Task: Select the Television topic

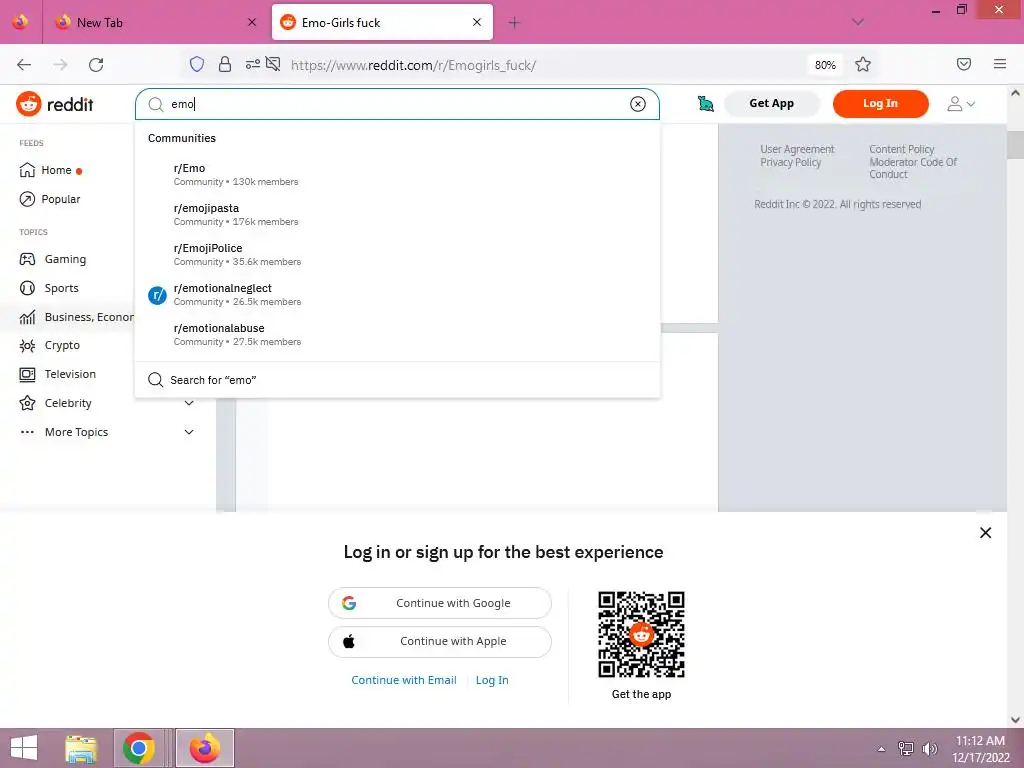Action: point(58,374)
